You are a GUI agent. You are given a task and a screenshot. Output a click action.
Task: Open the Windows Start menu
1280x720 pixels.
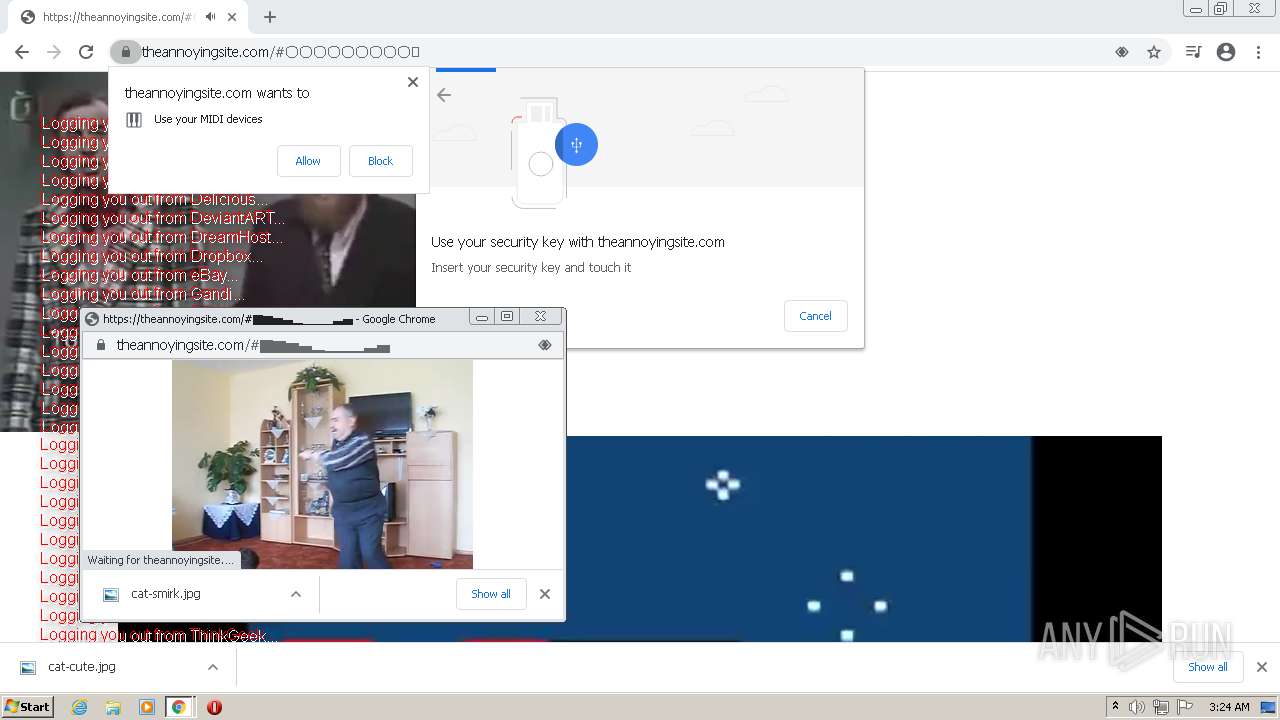point(27,707)
